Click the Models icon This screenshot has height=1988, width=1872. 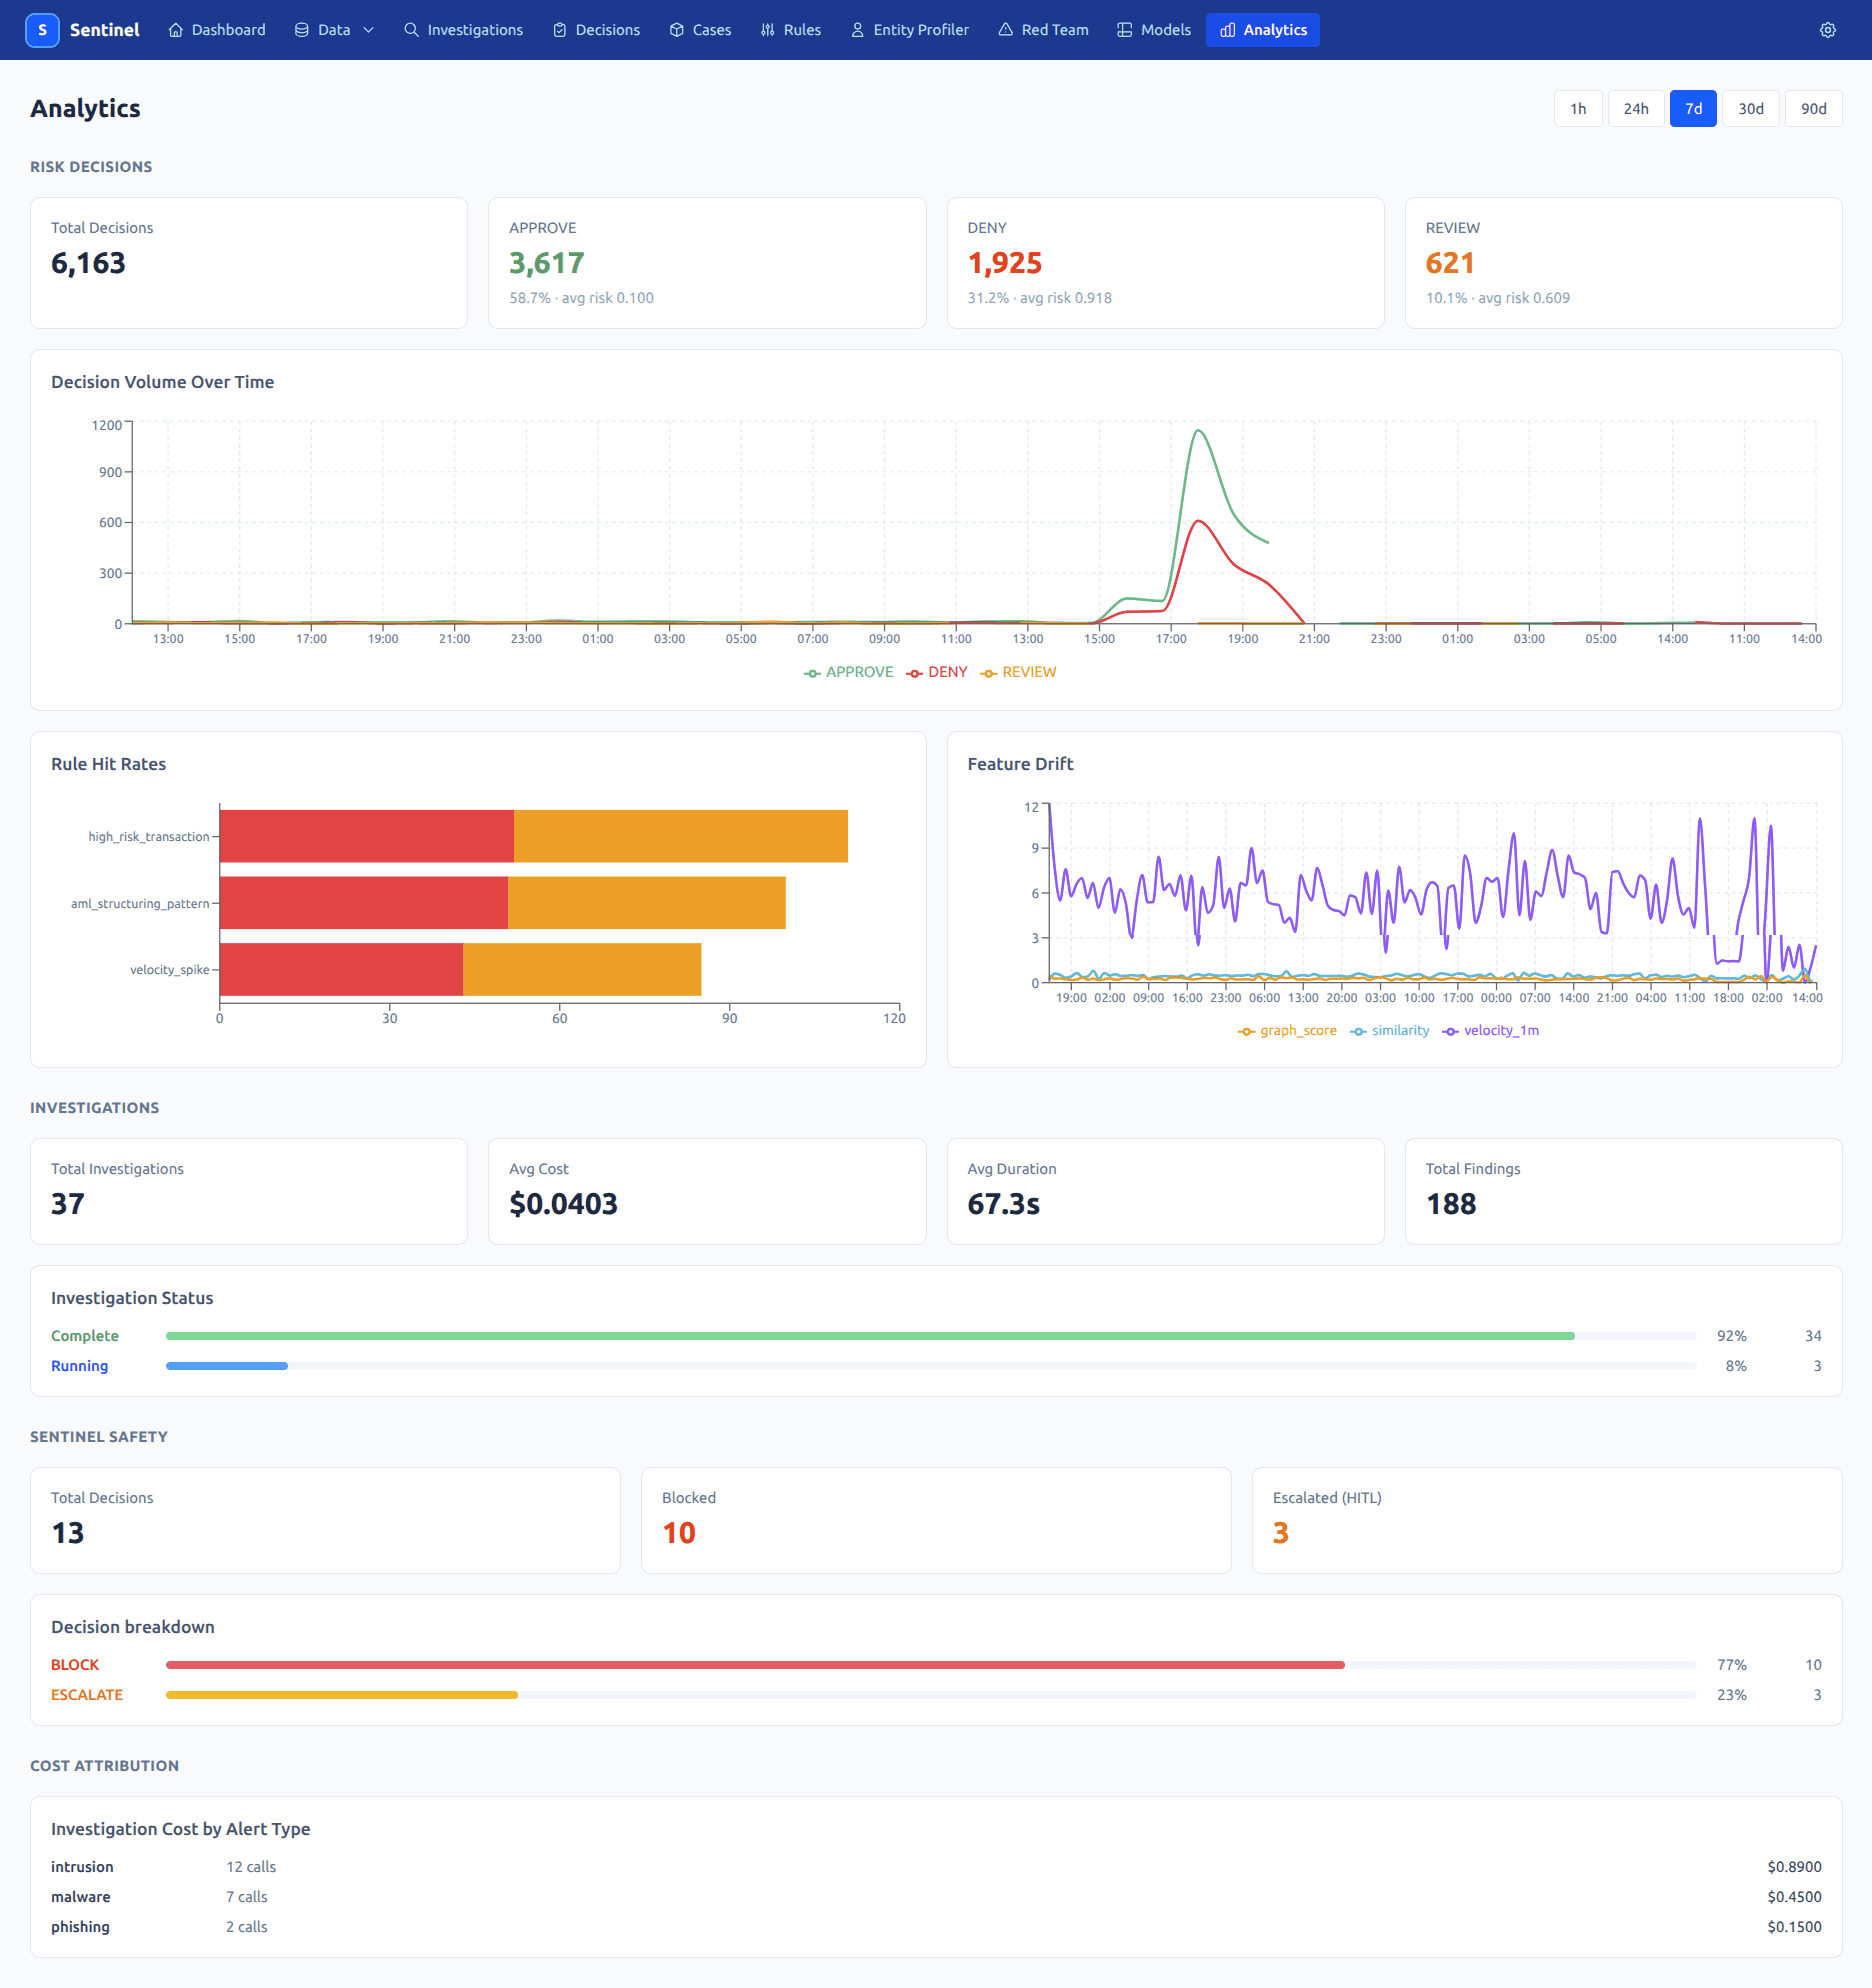point(1125,30)
